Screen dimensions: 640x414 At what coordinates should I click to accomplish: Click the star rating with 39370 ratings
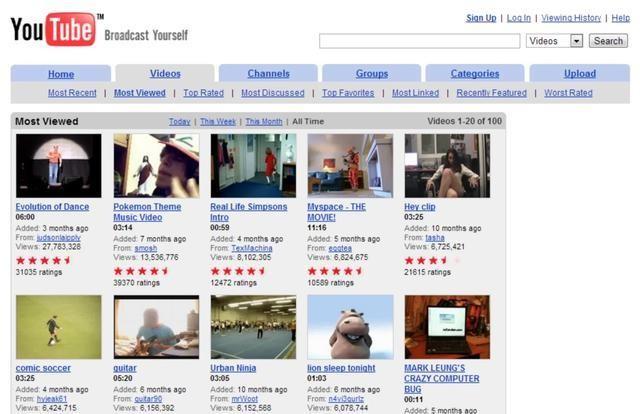(141, 271)
